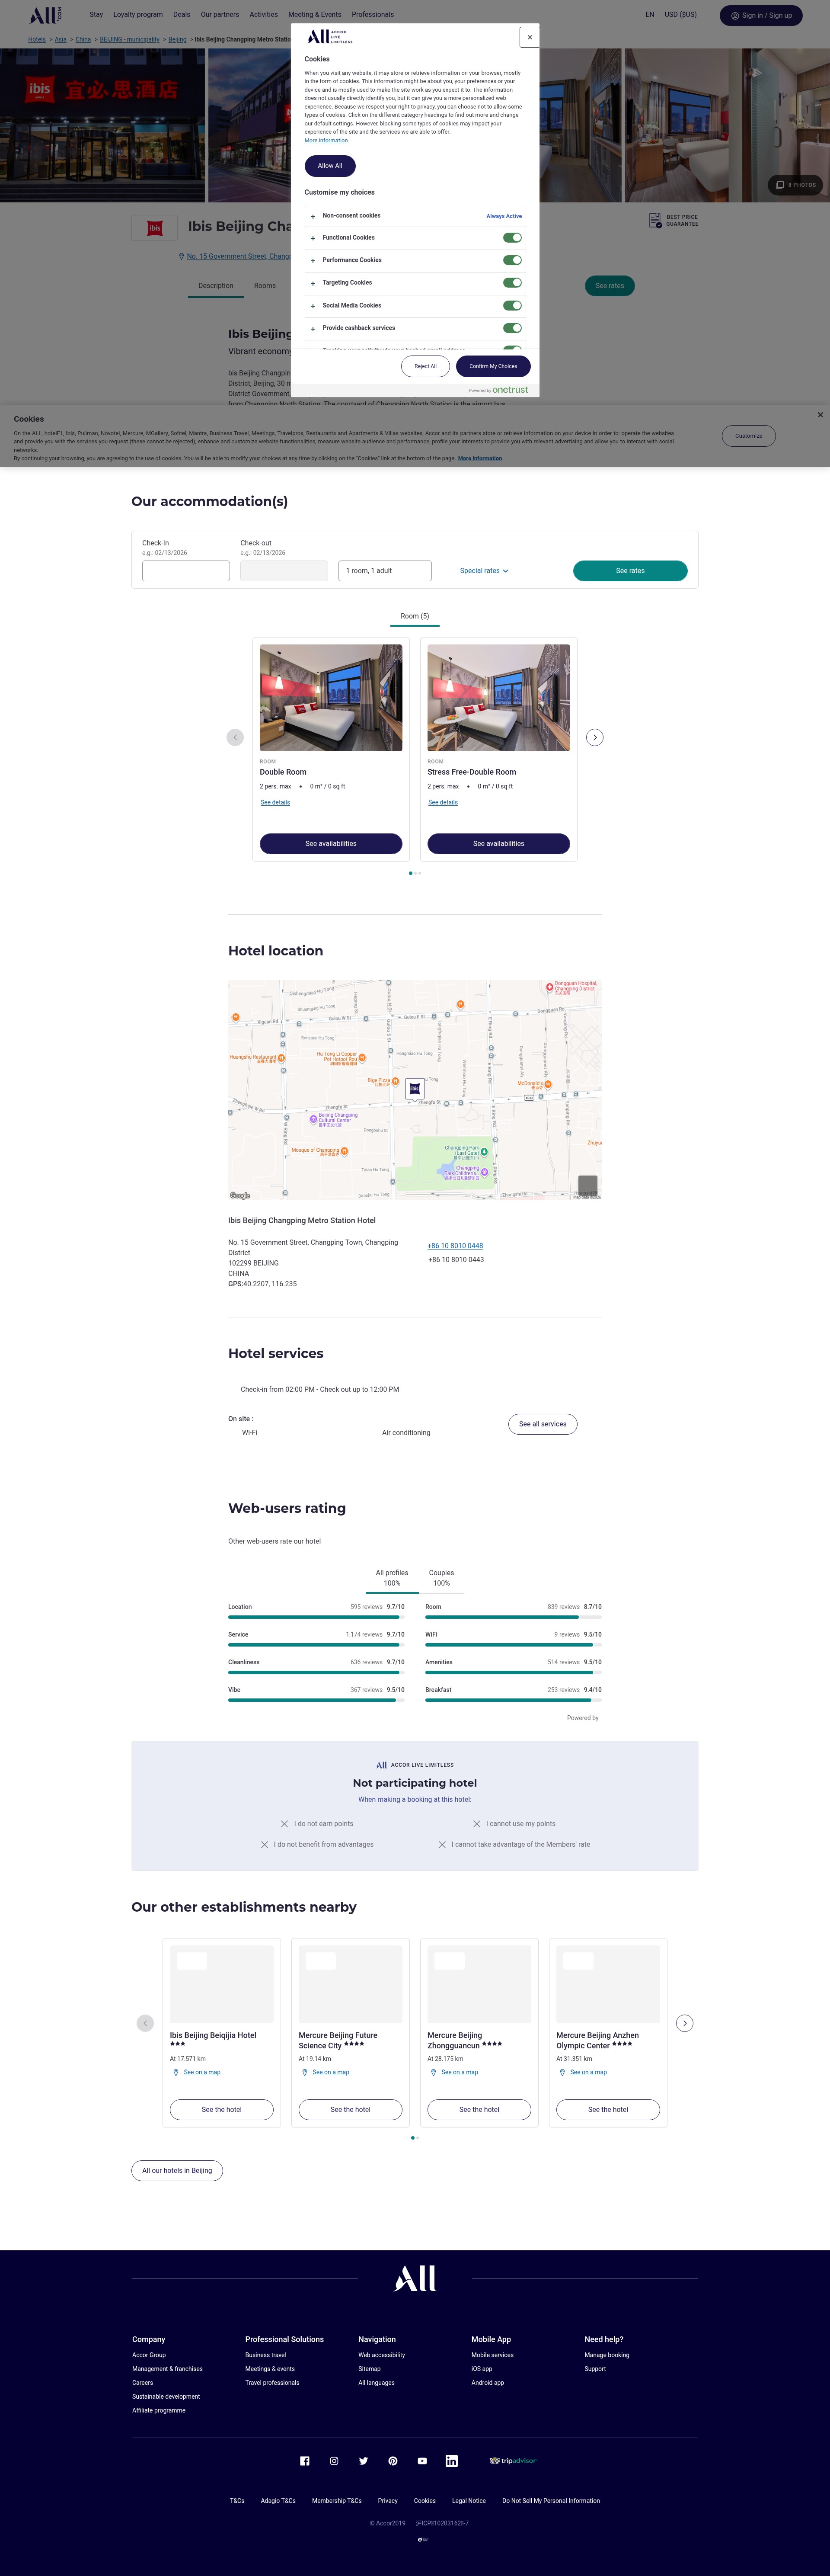
Task: See availabilities for Double Room
Action: [x=331, y=844]
